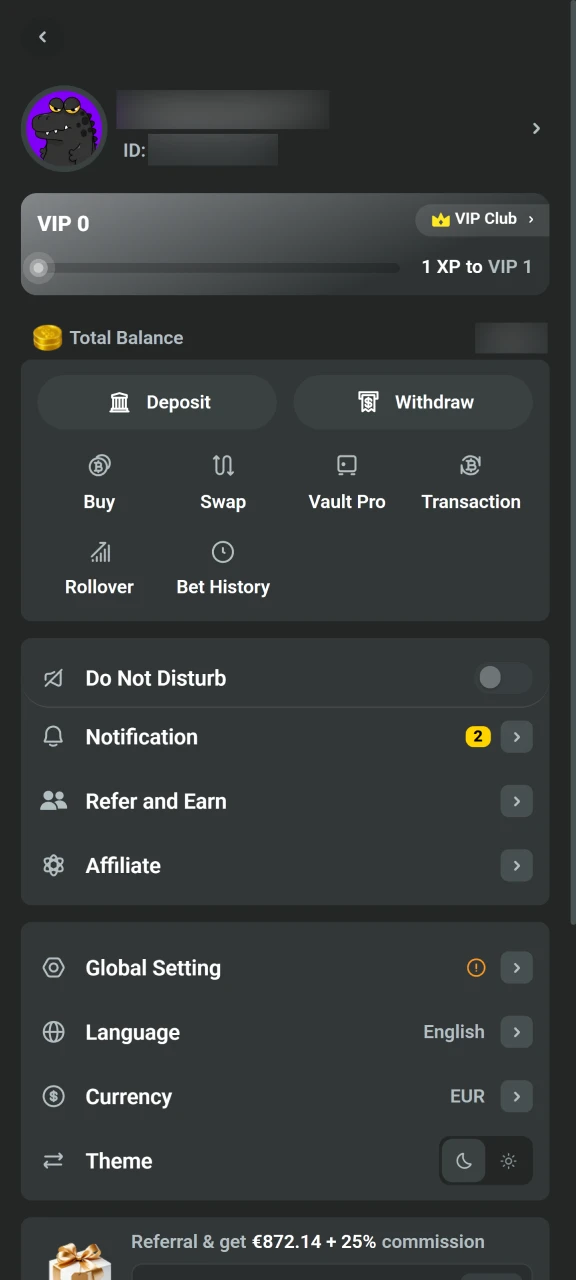Open the Language selector showing English
This screenshot has width=576, height=1280.
516,1032
